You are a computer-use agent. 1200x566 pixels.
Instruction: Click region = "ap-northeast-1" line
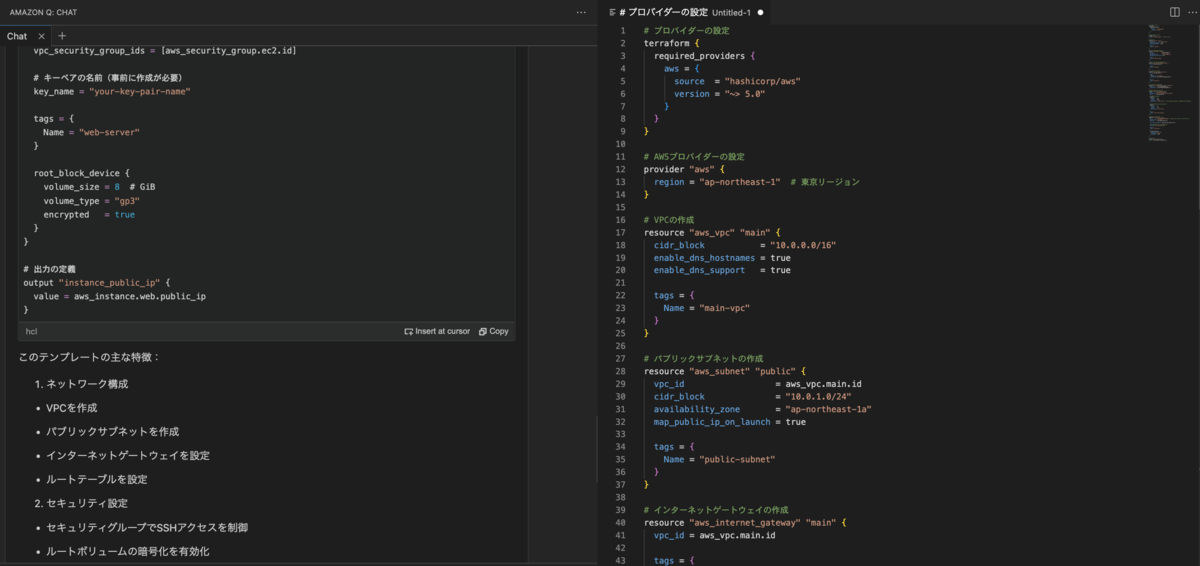point(756,182)
